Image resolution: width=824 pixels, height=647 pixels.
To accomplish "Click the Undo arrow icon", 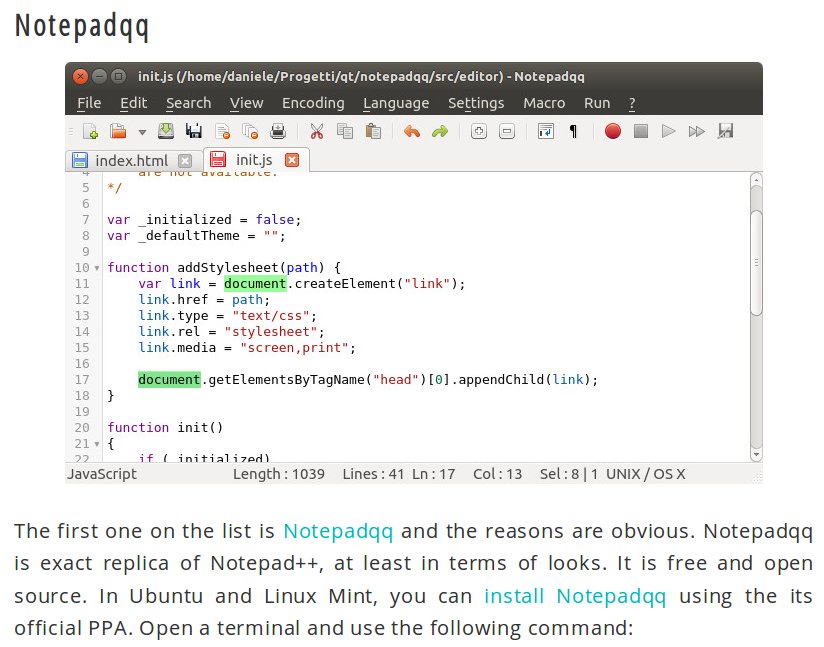I will tap(411, 131).
